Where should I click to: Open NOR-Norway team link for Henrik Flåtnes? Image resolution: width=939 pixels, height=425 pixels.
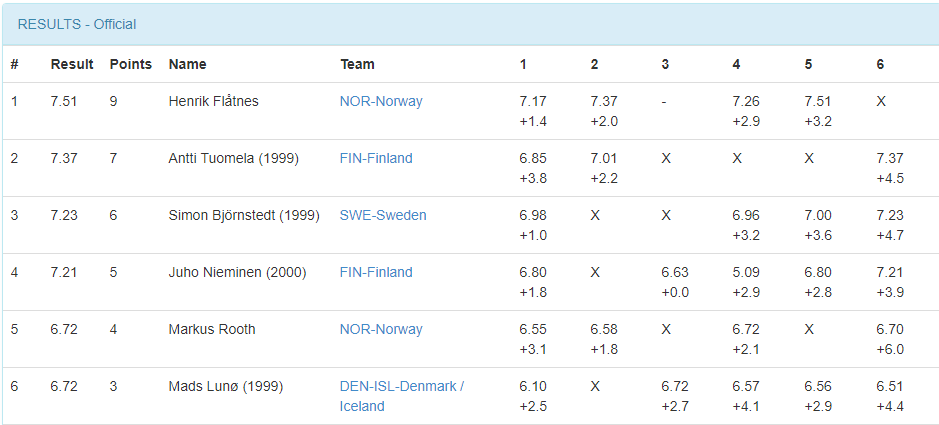(381, 101)
